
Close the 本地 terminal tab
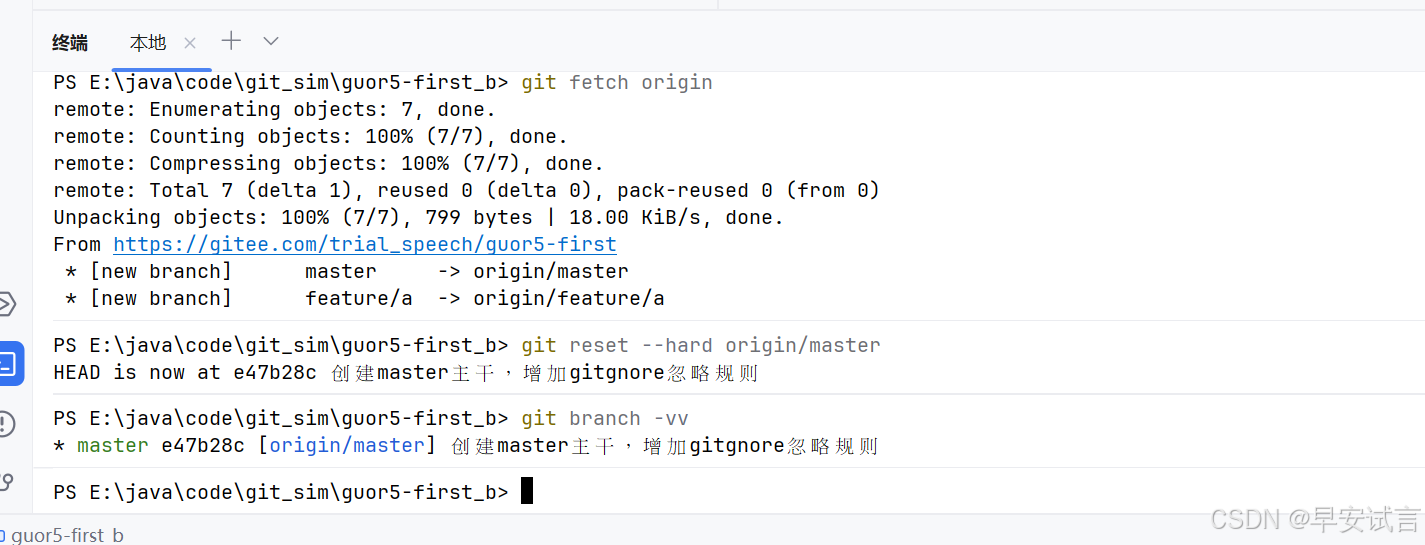(x=190, y=42)
